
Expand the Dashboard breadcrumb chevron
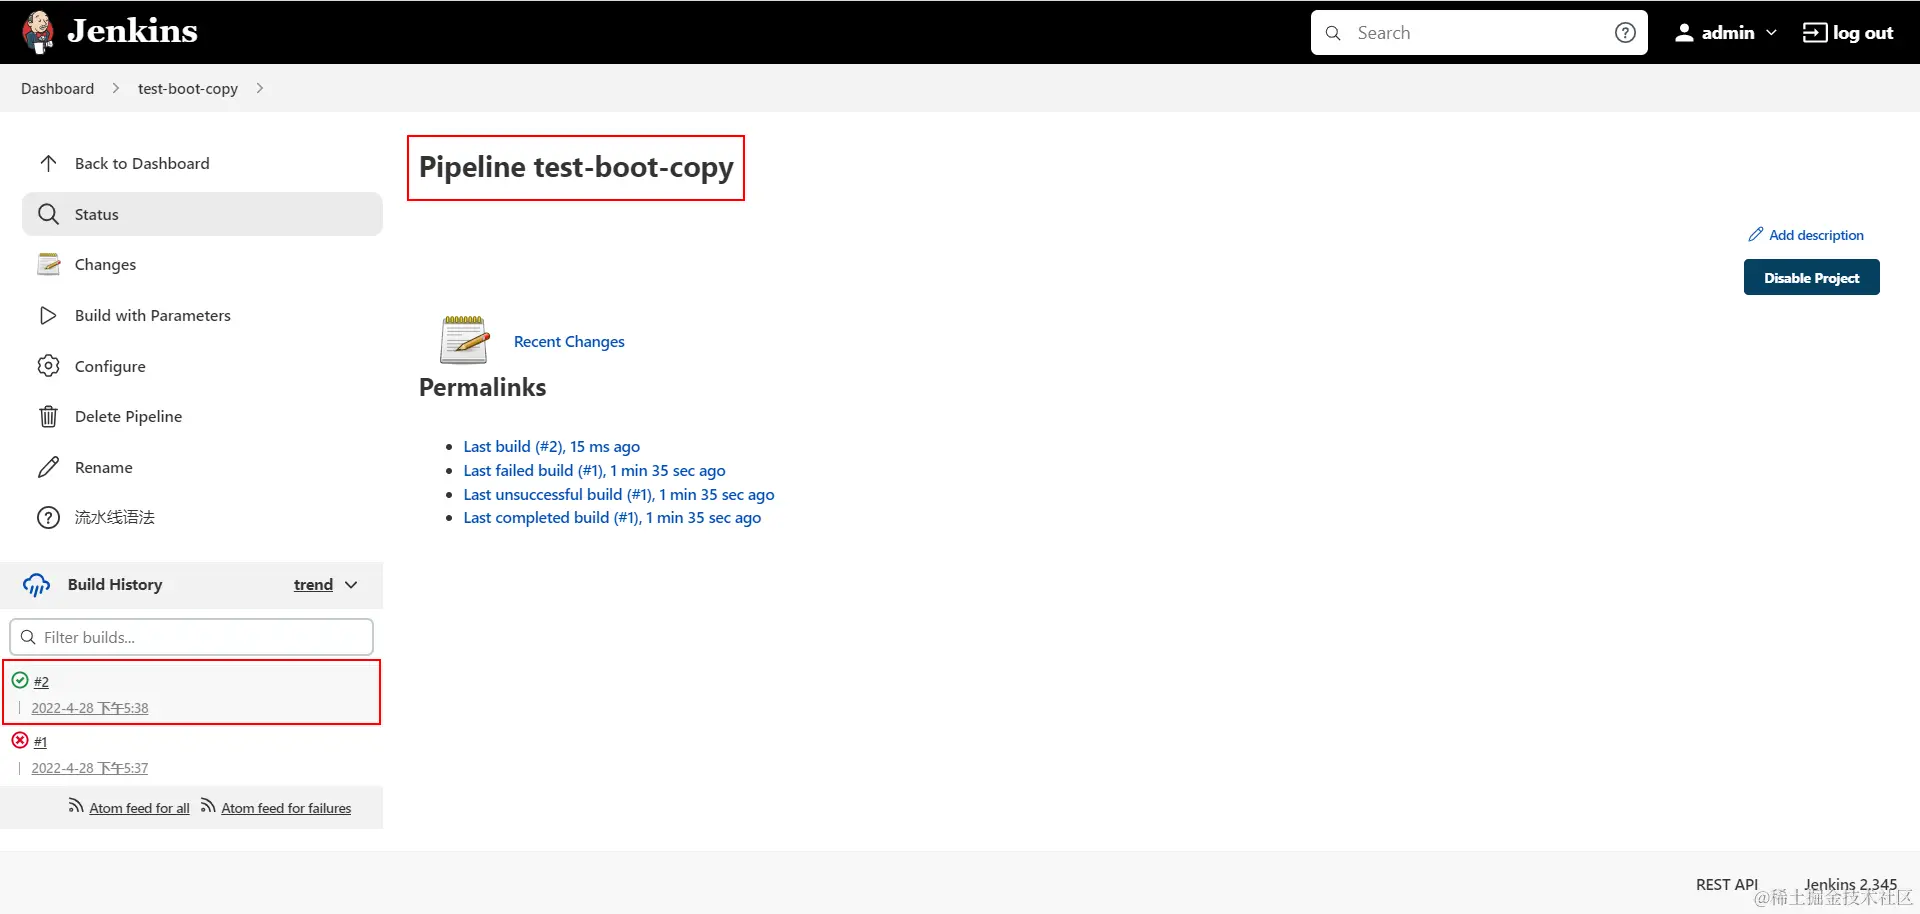(116, 88)
